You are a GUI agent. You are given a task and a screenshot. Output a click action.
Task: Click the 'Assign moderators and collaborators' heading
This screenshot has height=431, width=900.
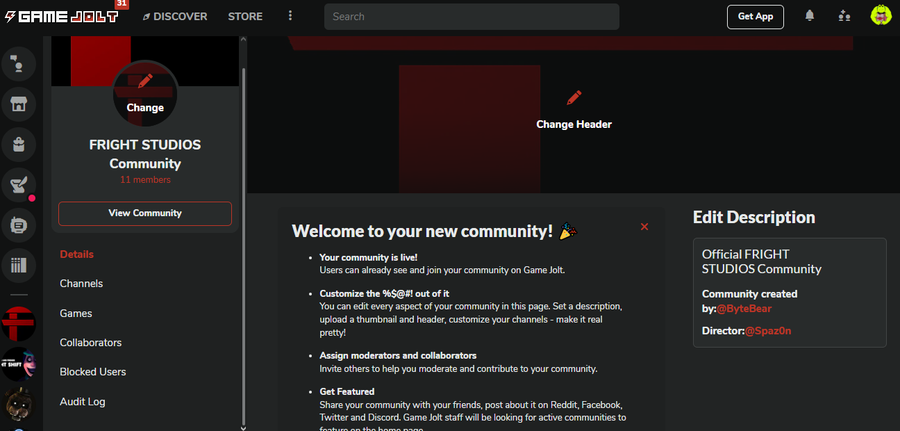398,356
